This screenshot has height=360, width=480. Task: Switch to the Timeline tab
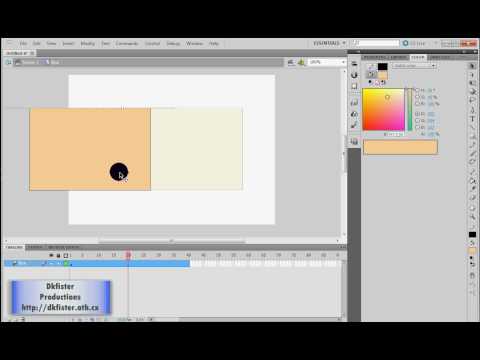tap(15, 247)
